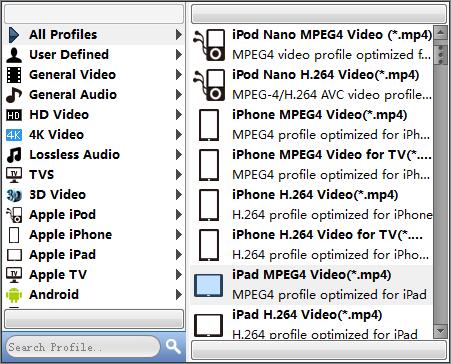Choose the 3D Video globe icon

click(14, 195)
